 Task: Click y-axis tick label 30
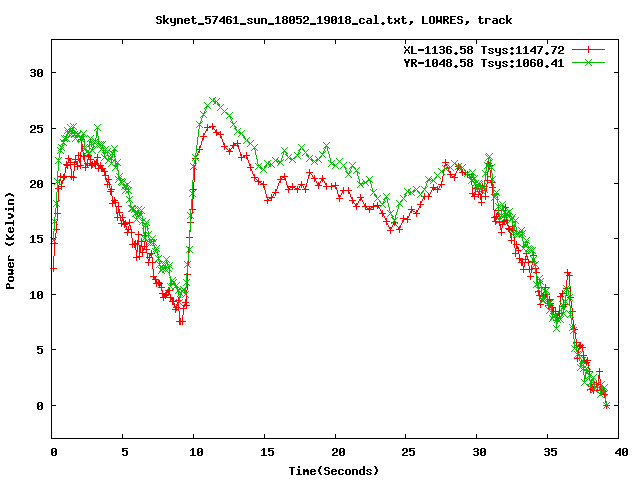[x=36, y=73]
